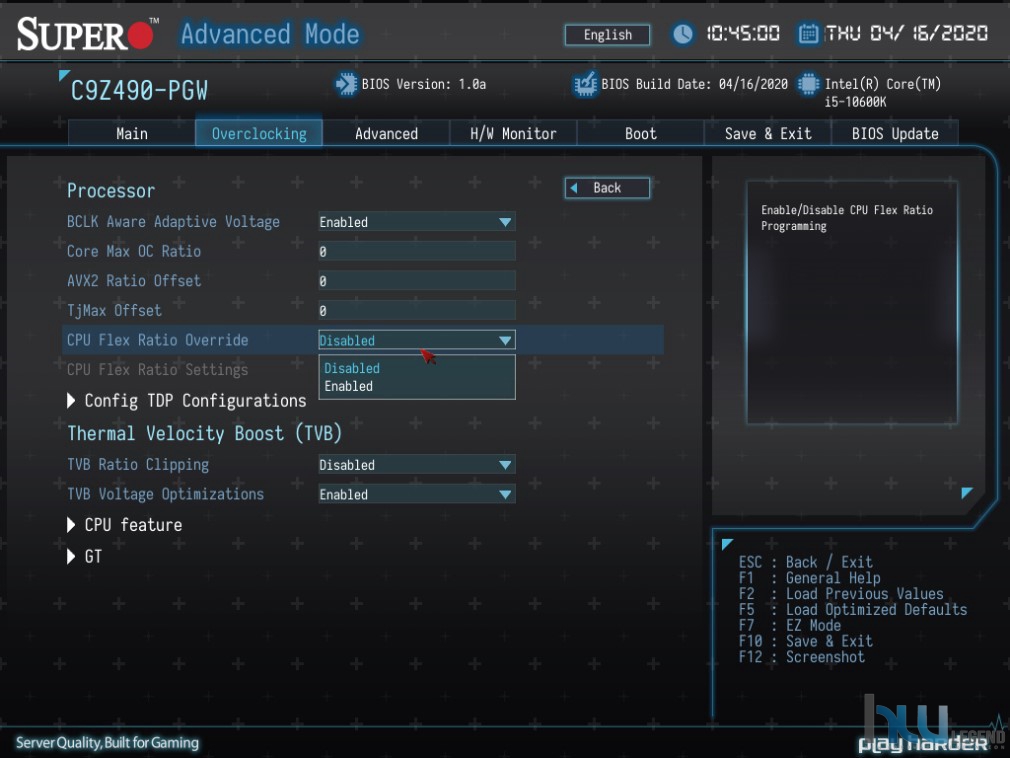
Task: Click the 'F7 : EZ Mode' shortcut
Action: (x=790, y=625)
